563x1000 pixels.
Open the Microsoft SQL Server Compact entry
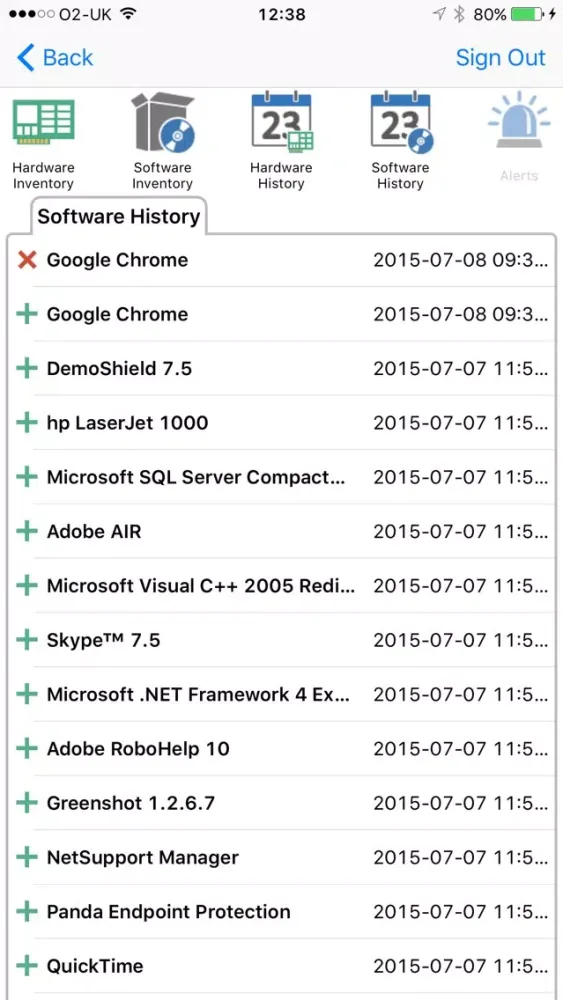tap(281, 476)
